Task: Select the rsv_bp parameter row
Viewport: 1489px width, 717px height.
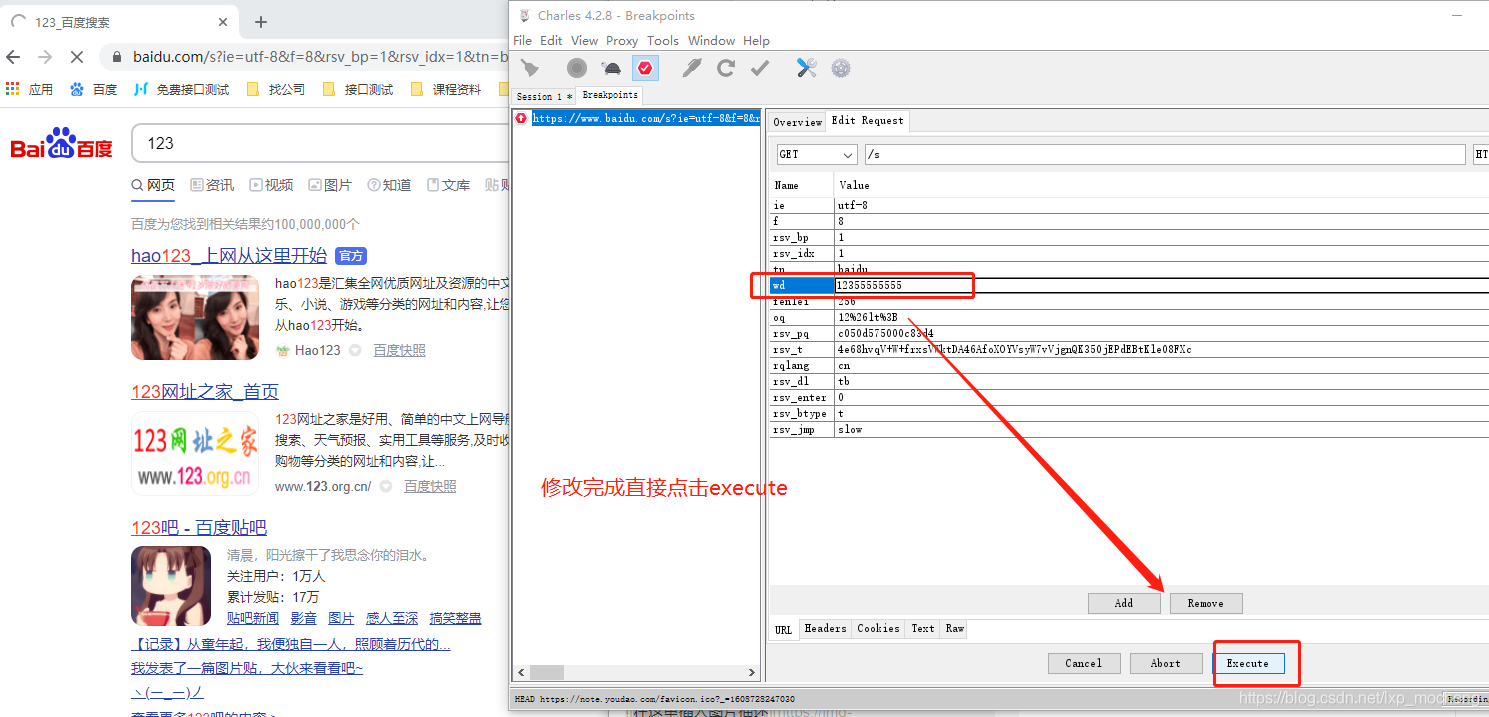Action: tap(1130, 238)
